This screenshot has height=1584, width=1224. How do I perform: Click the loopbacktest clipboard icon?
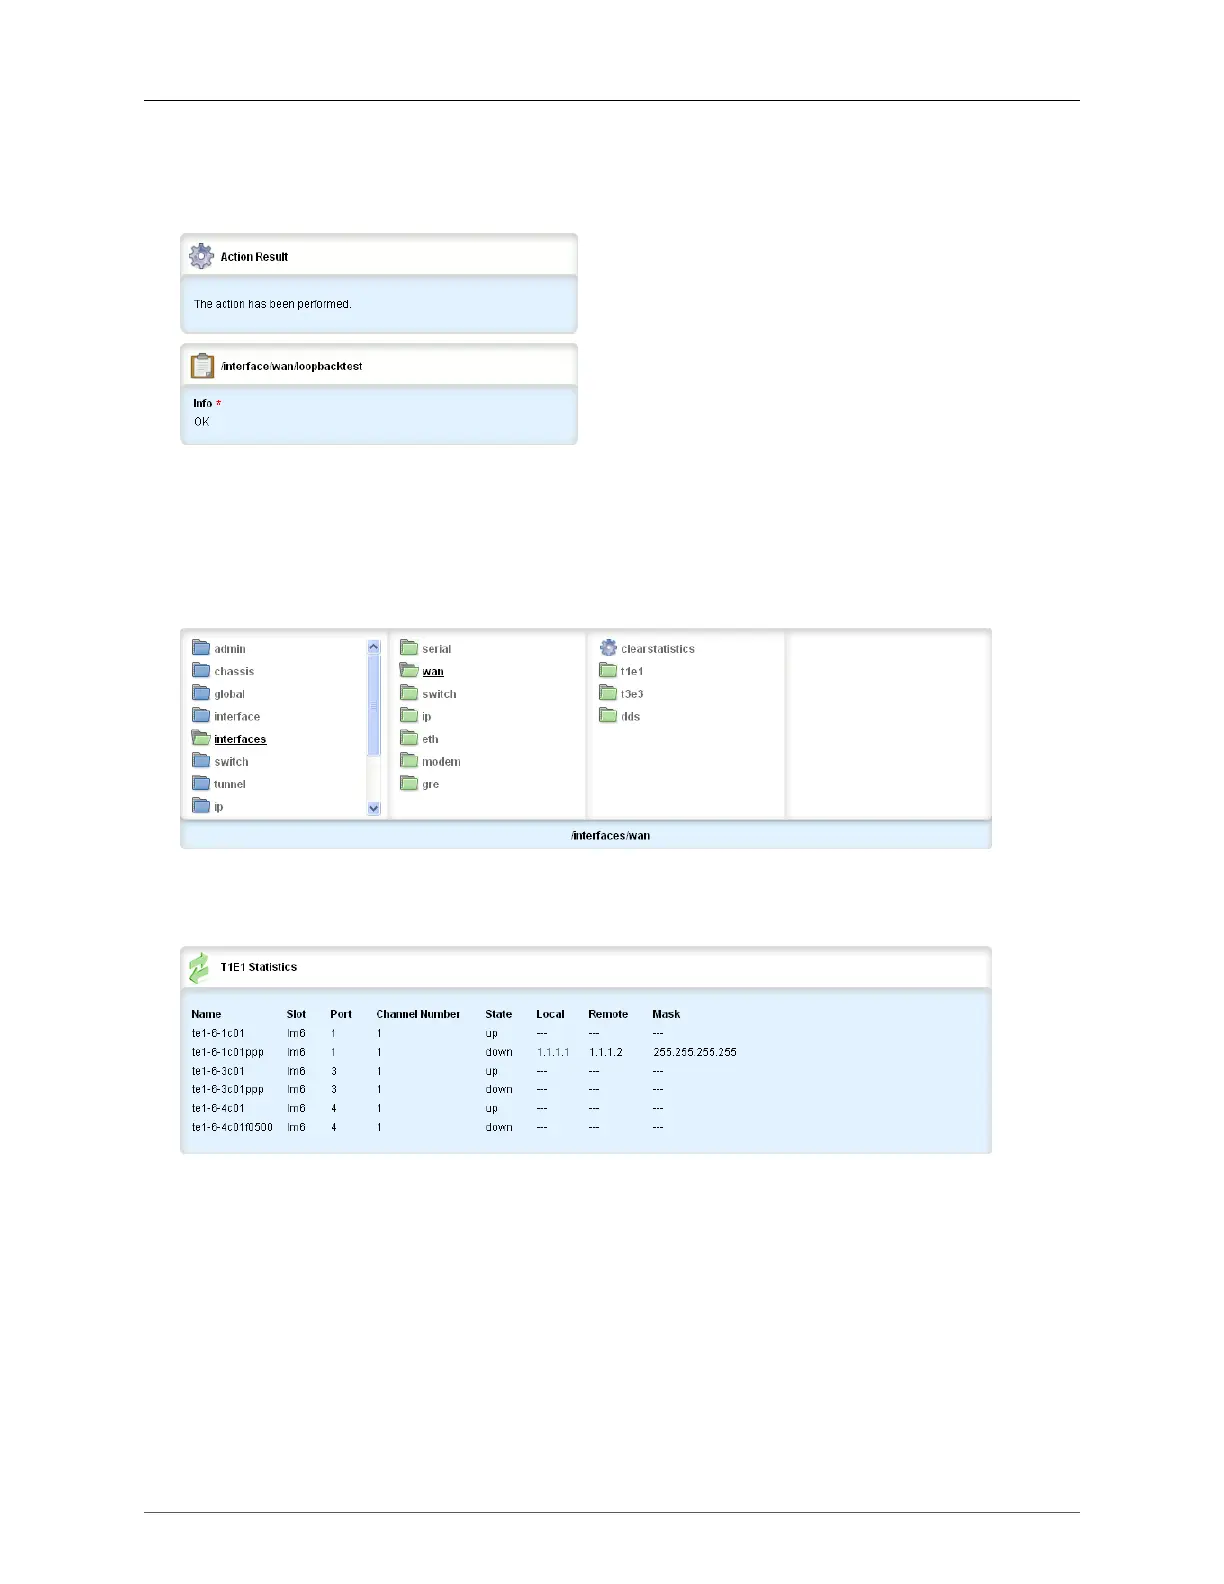coord(202,366)
